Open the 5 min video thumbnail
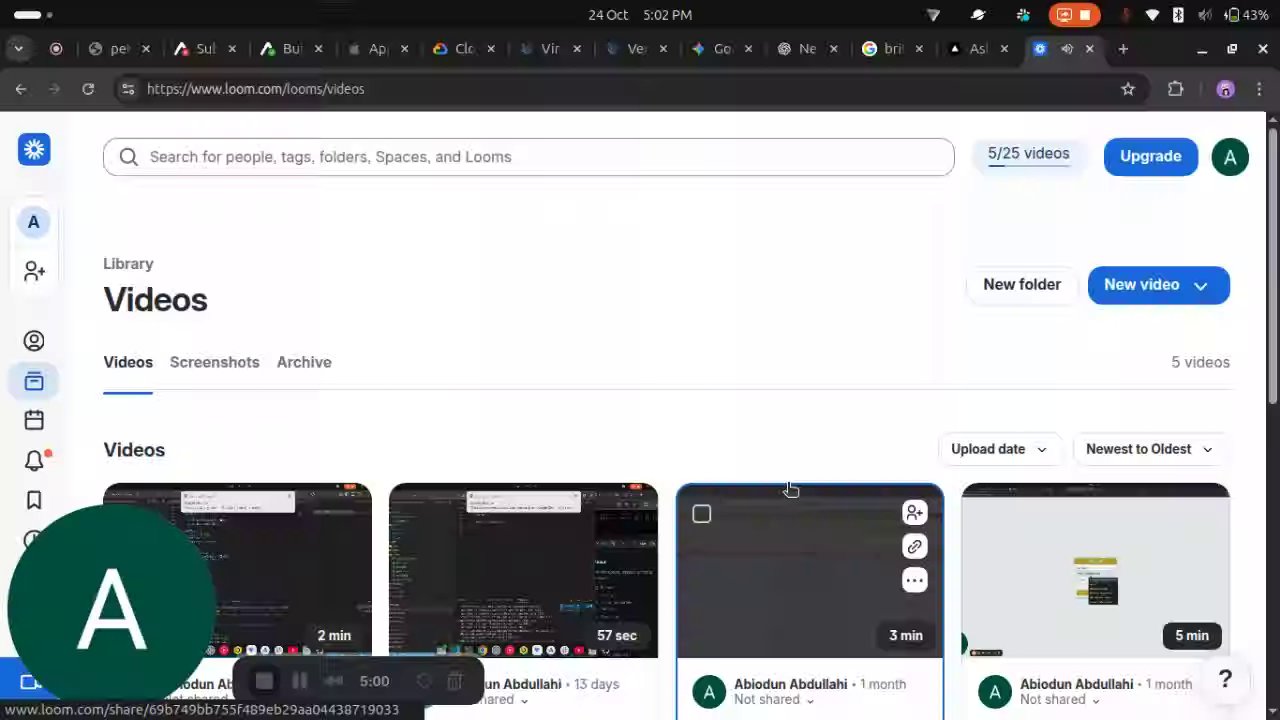1280x720 pixels. pyautogui.click(x=1095, y=570)
